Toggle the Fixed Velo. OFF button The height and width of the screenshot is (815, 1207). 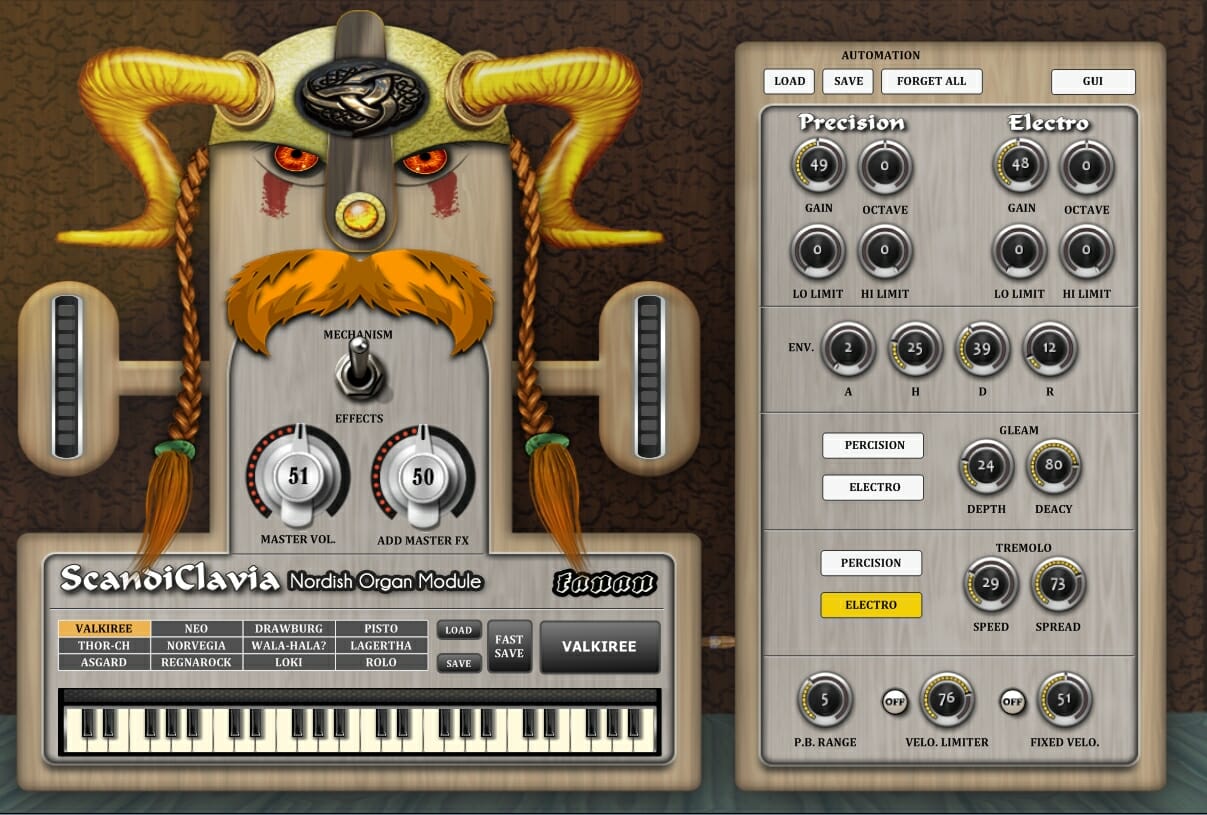(1012, 702)
